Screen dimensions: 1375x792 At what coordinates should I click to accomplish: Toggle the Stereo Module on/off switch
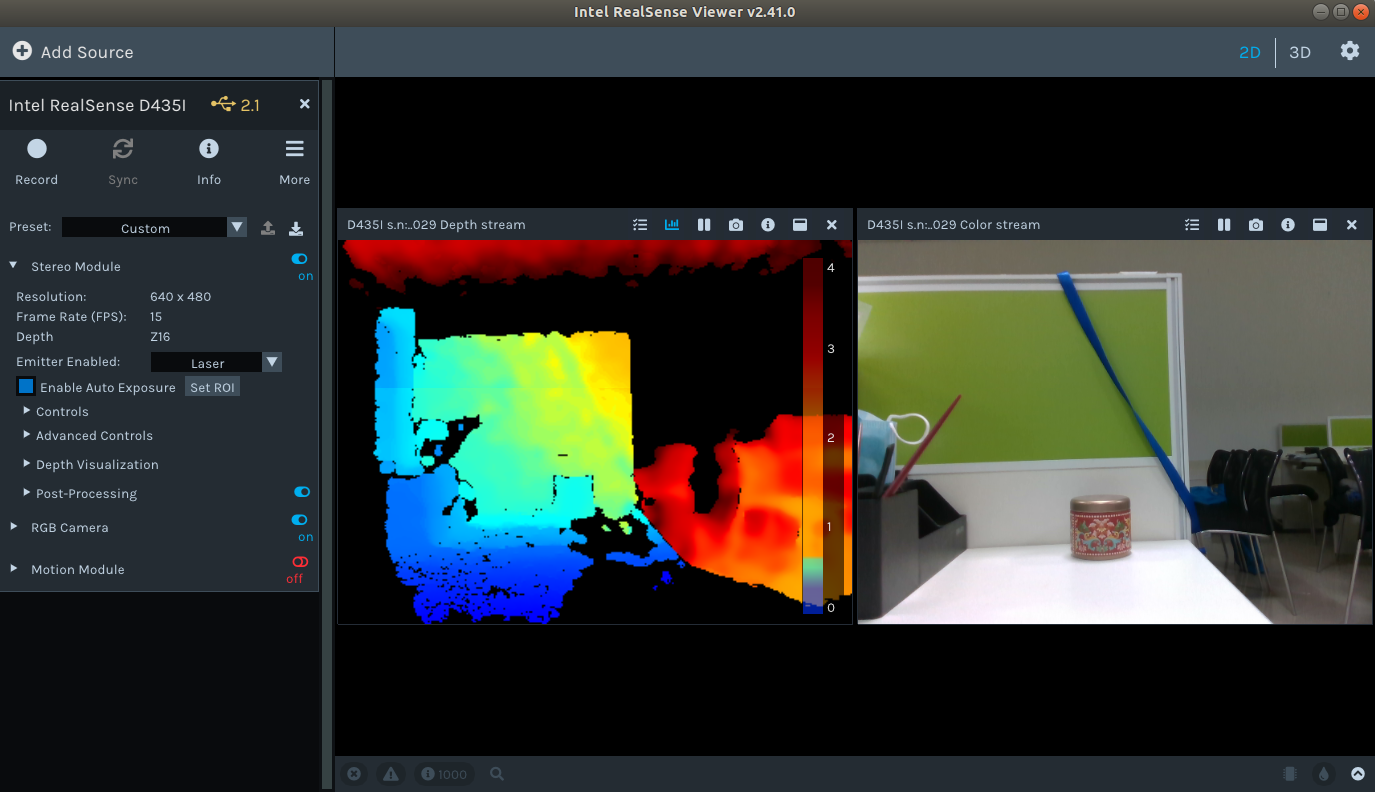tap(299, 259)
